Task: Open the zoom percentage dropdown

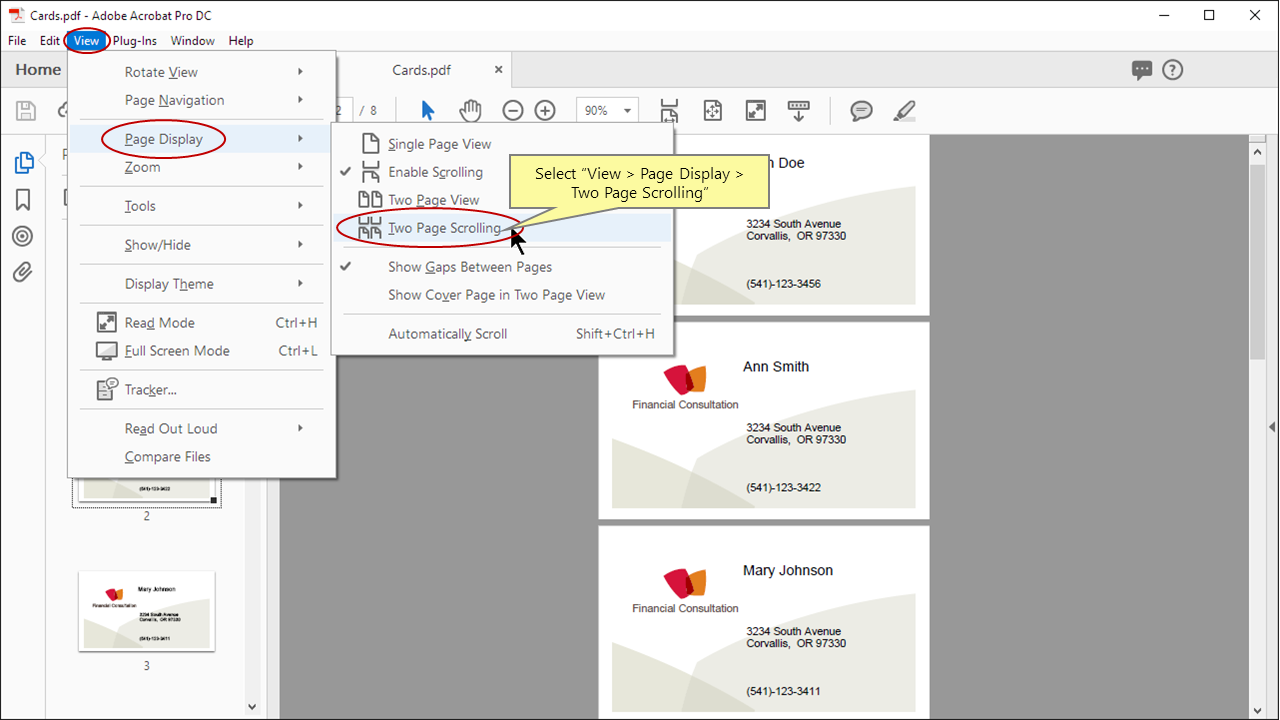Action: (x=627, y=110)
